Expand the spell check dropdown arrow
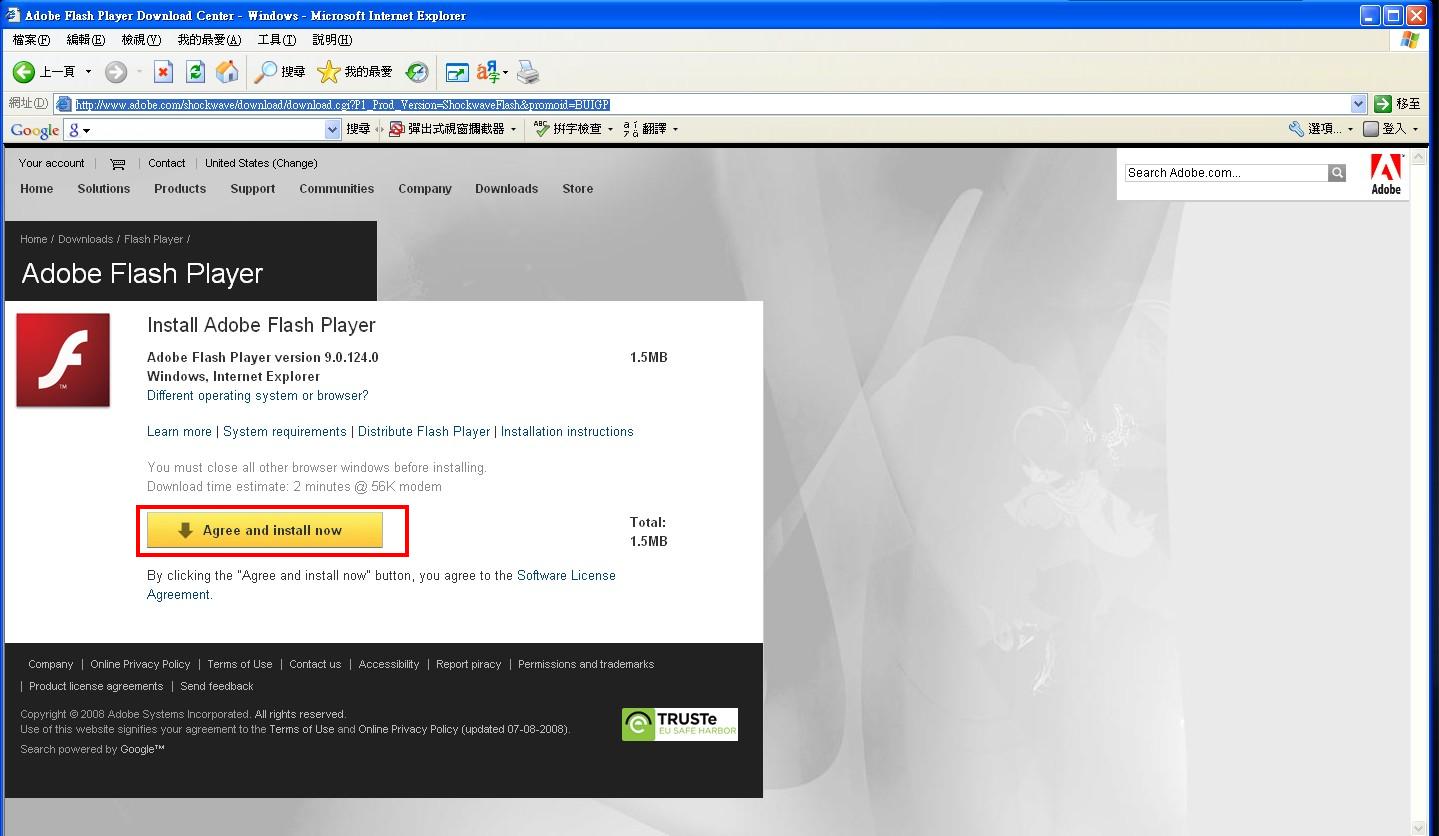This screenshot has width=1439, height=836. [610, 129]
